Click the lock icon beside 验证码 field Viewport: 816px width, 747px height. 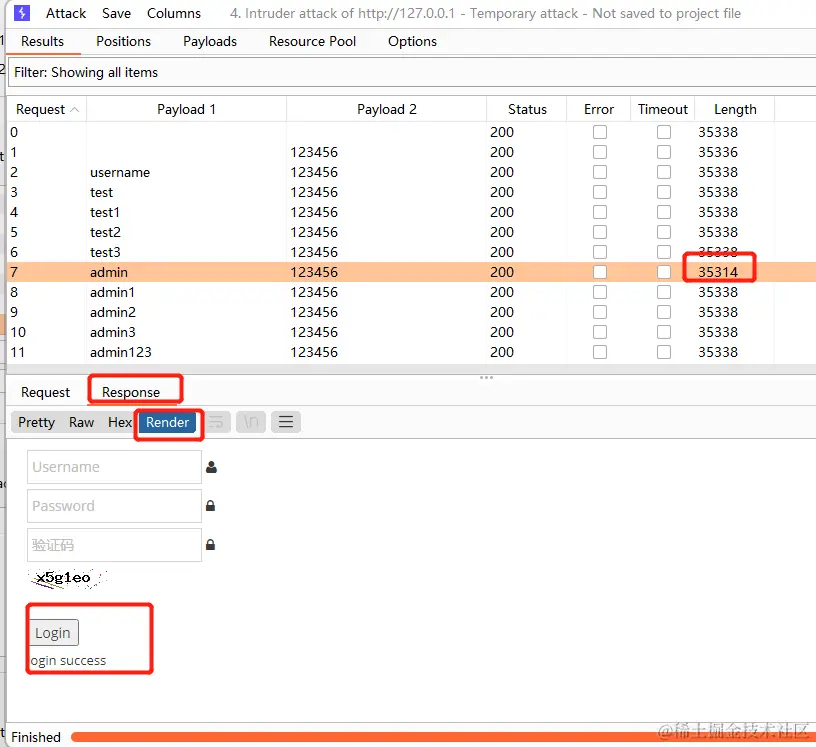210,545
